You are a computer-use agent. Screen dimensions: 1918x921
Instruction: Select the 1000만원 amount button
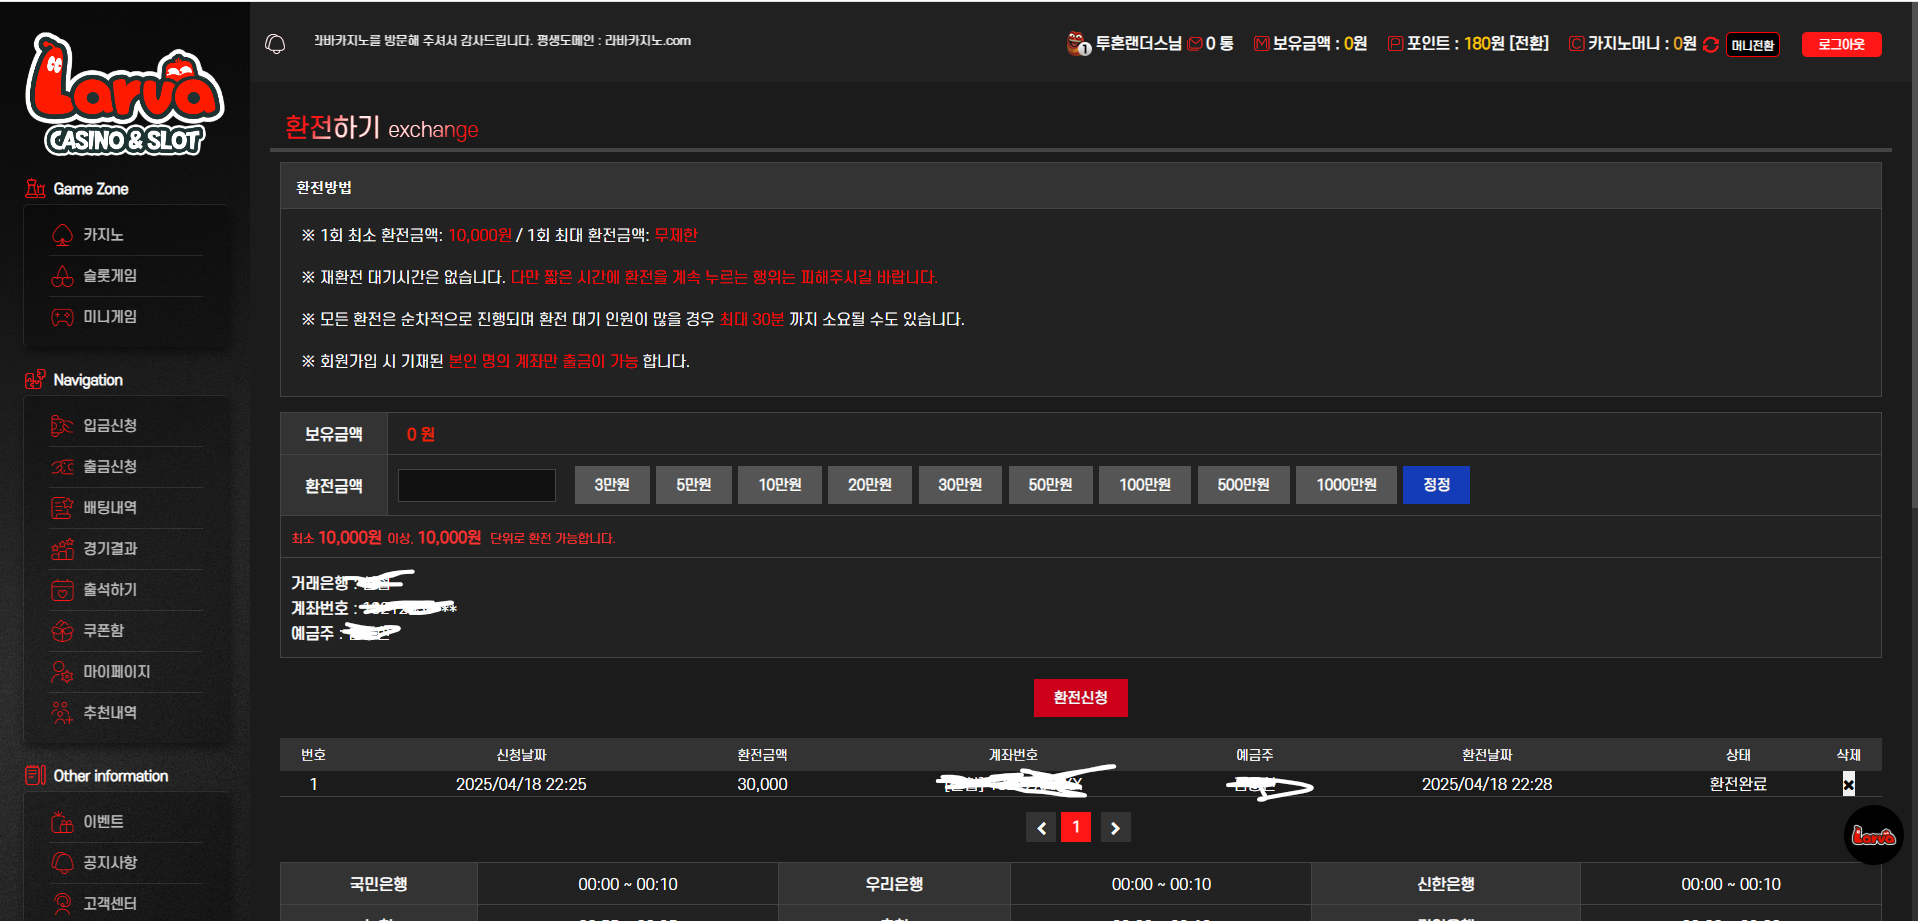click(x=1345, y=485)
